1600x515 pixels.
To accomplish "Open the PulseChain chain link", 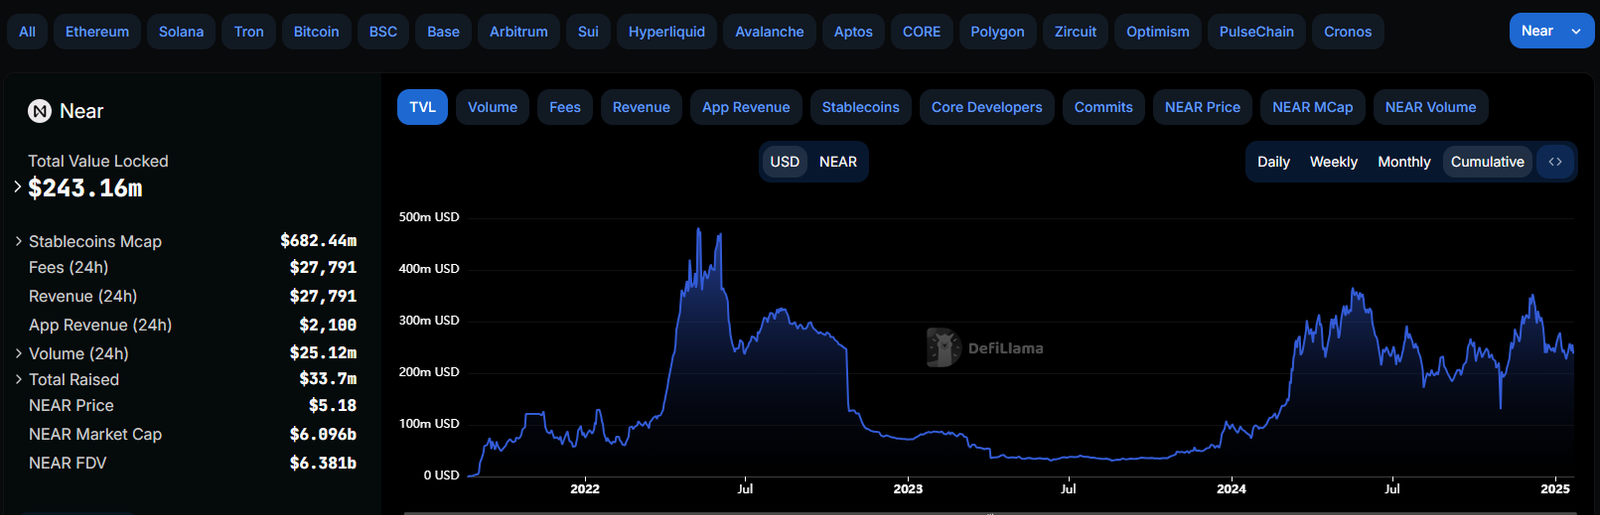I will [1256, 31].
